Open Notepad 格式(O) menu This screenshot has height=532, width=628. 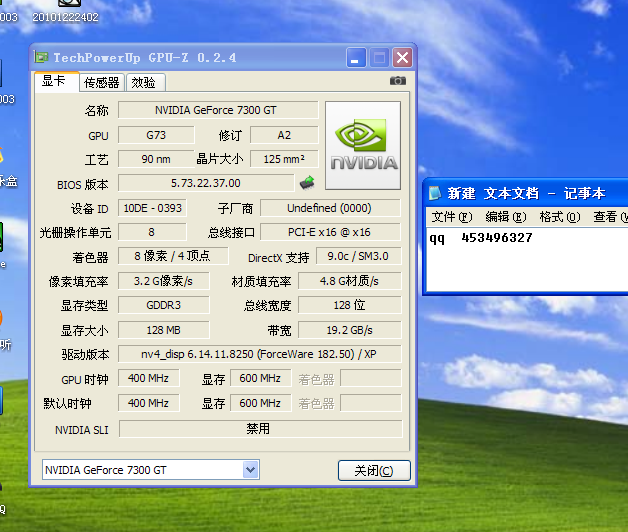[560, 217]
